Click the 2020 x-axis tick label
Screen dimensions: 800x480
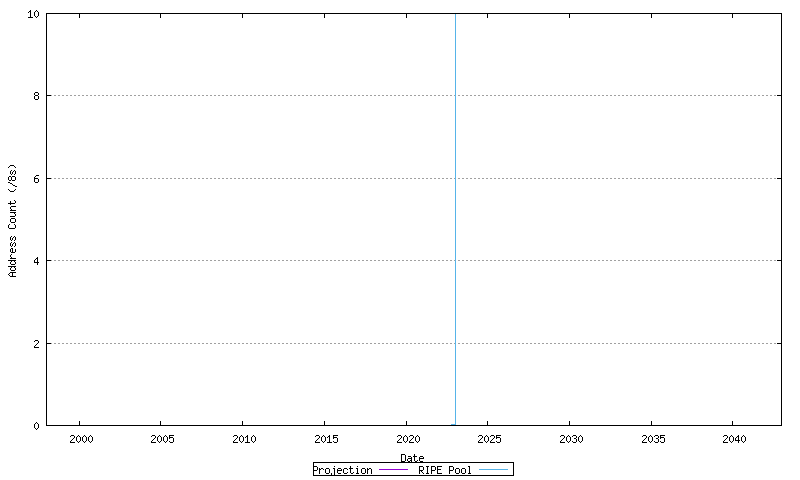pos(407,439)
